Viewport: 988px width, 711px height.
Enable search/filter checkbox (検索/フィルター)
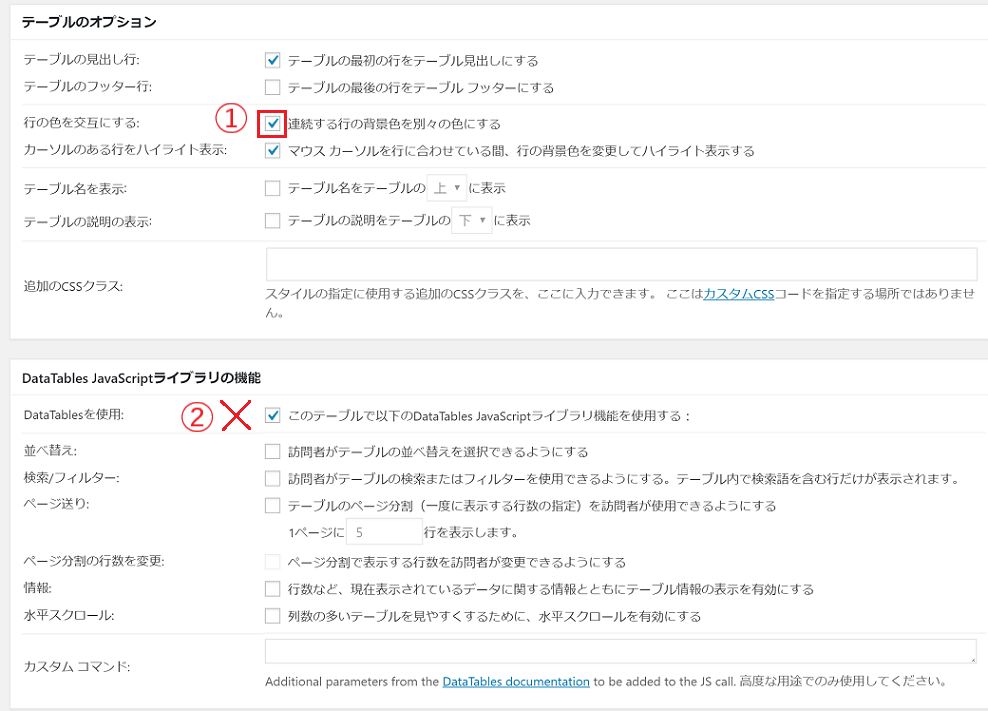coord(272,478)
